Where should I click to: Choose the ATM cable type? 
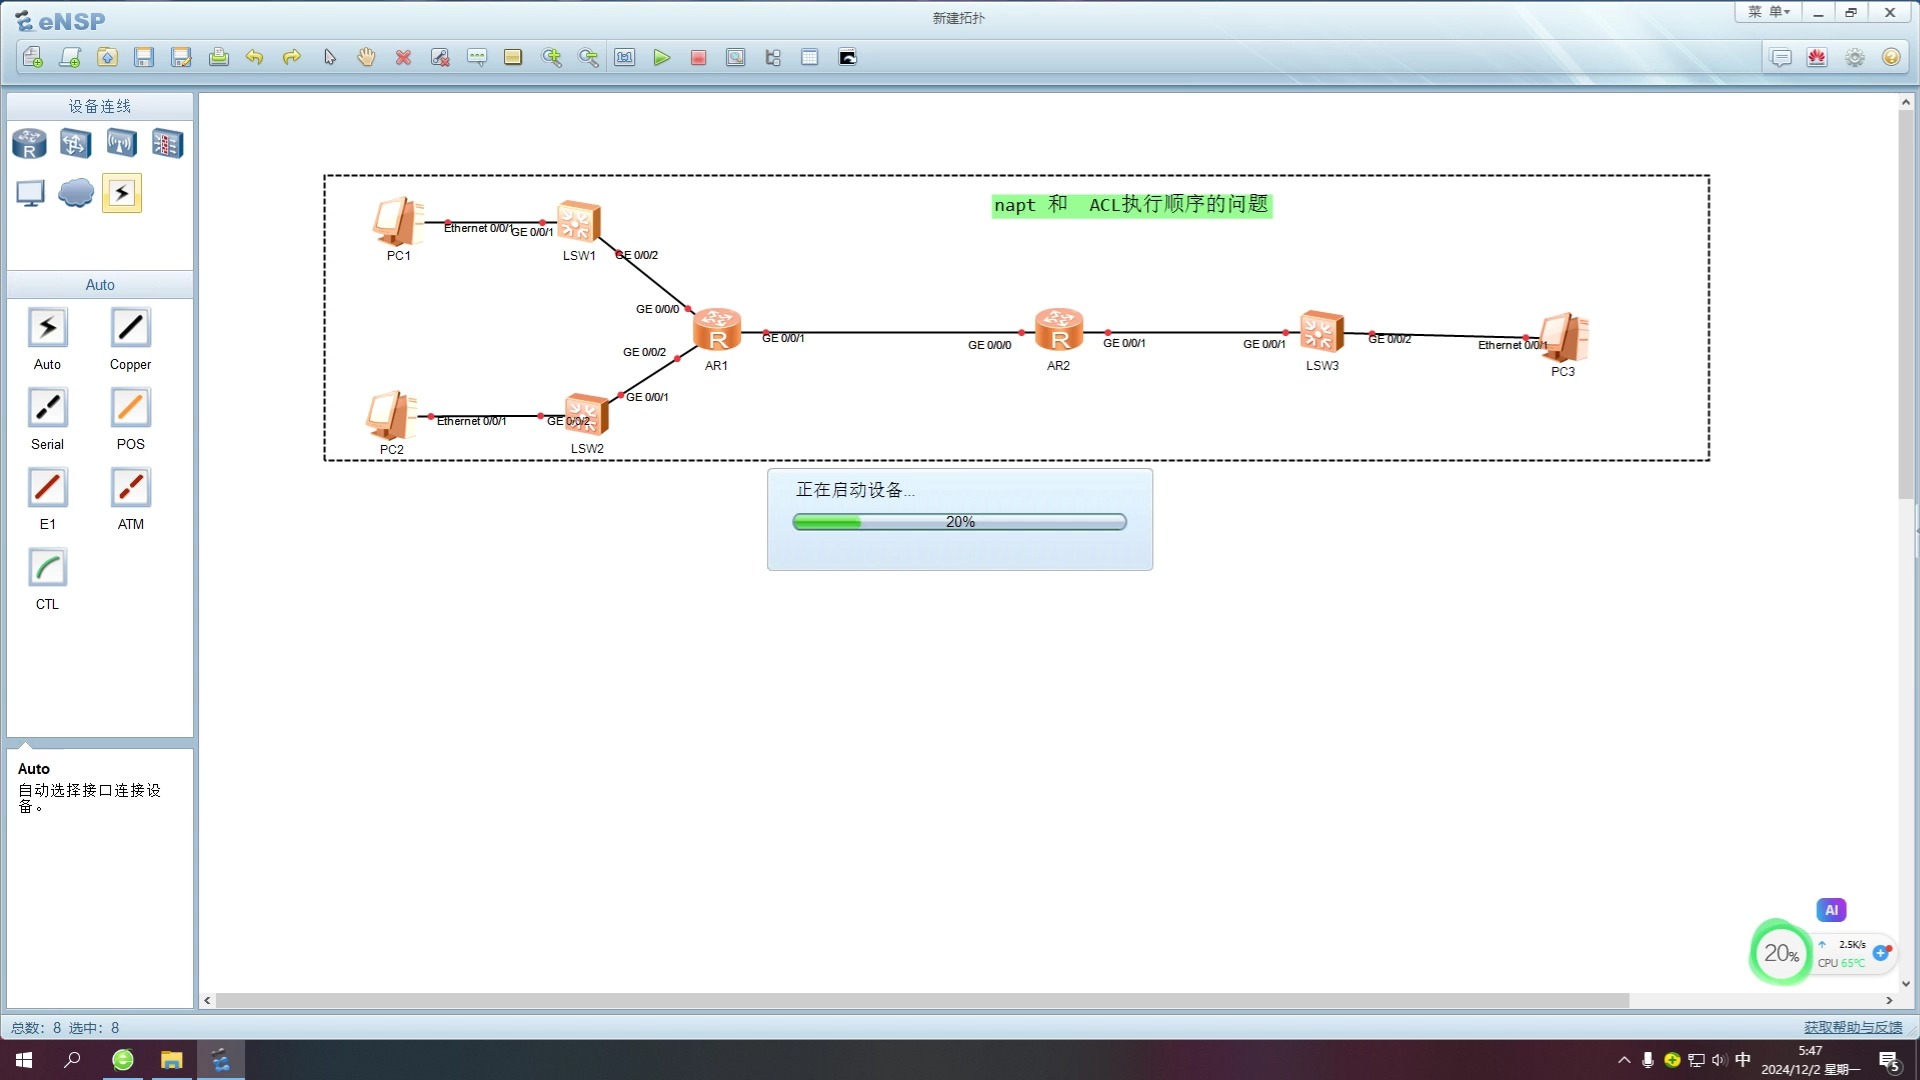[130, 488]
